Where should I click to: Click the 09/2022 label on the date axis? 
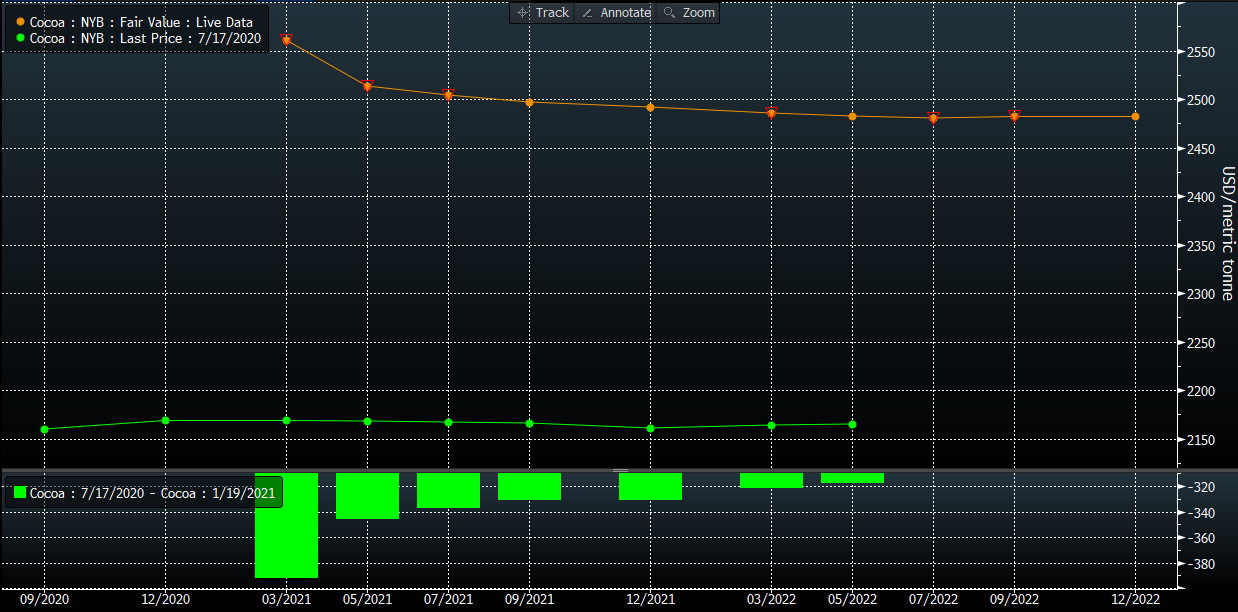1014,598
